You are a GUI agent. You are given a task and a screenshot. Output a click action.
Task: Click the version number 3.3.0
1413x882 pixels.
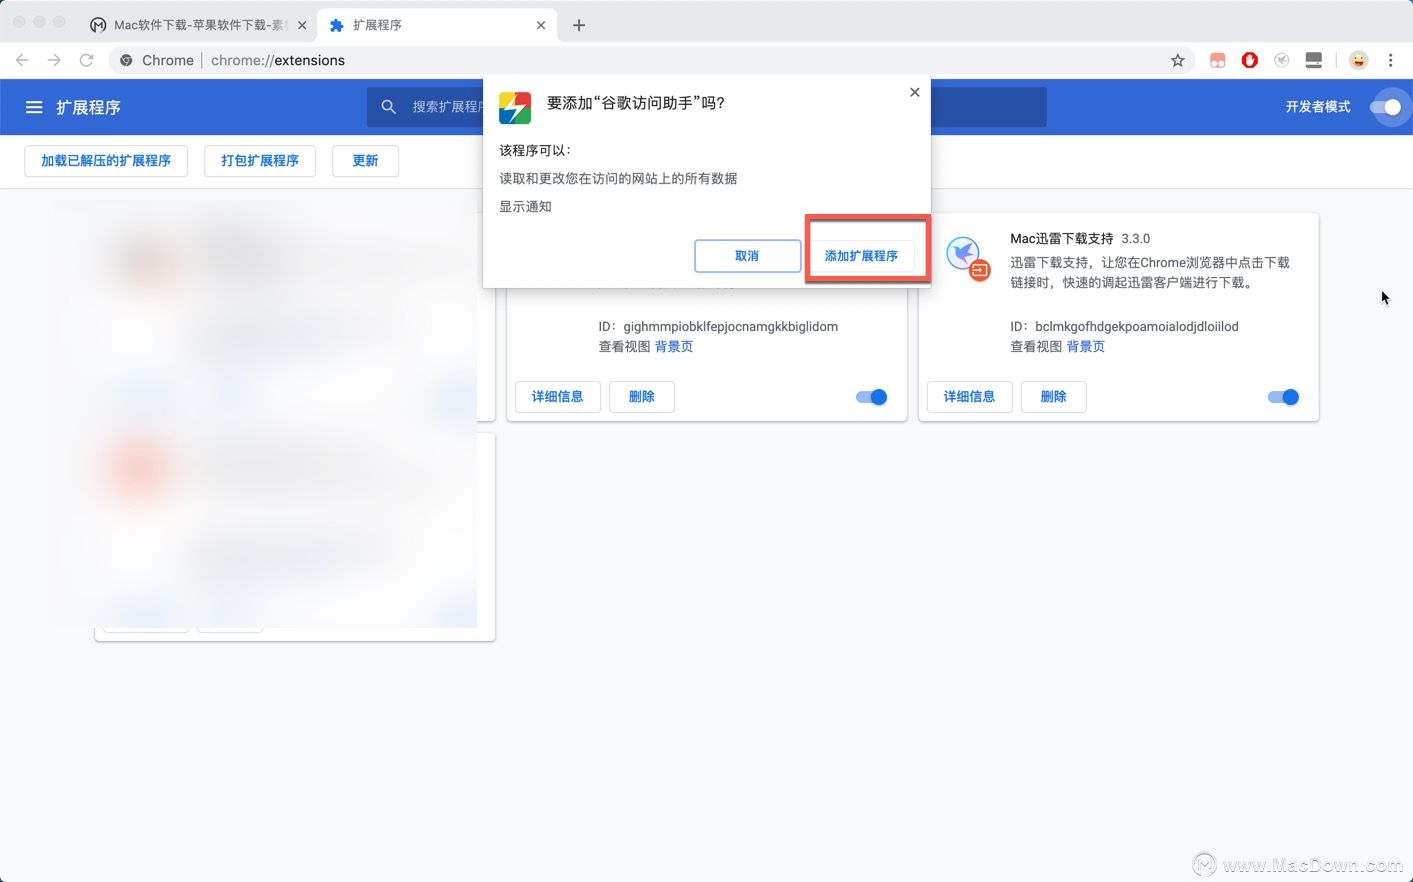1136,239
